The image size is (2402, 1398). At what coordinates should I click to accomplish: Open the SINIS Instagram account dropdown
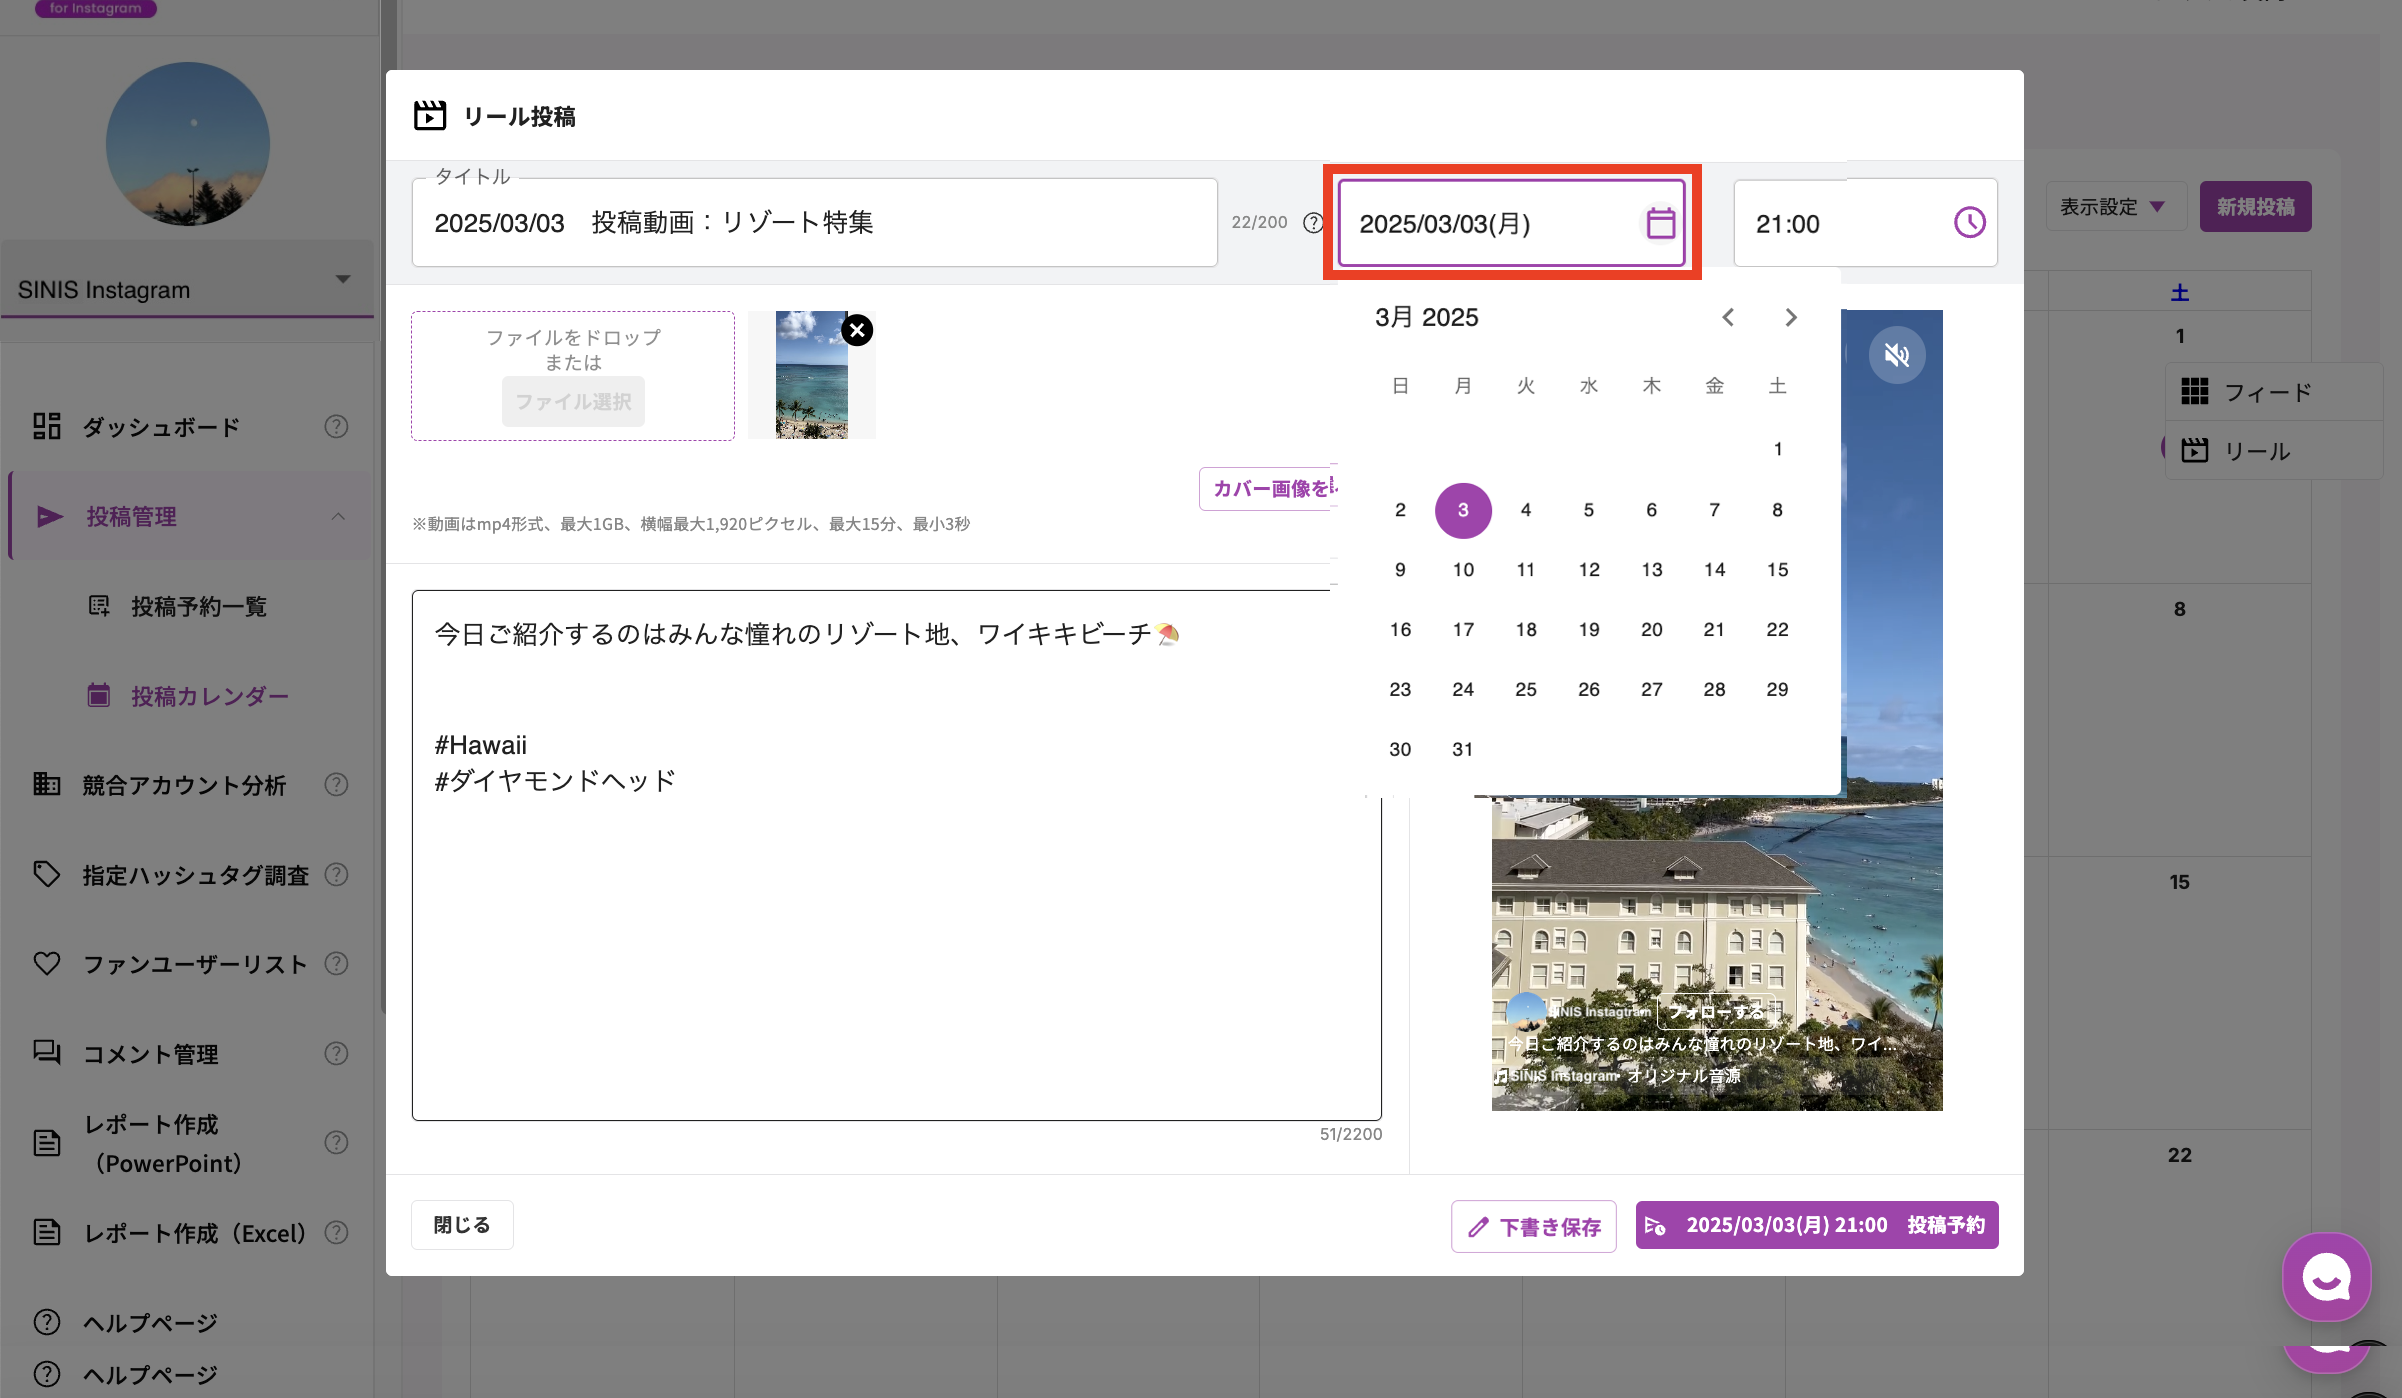(x=343, y=280)
